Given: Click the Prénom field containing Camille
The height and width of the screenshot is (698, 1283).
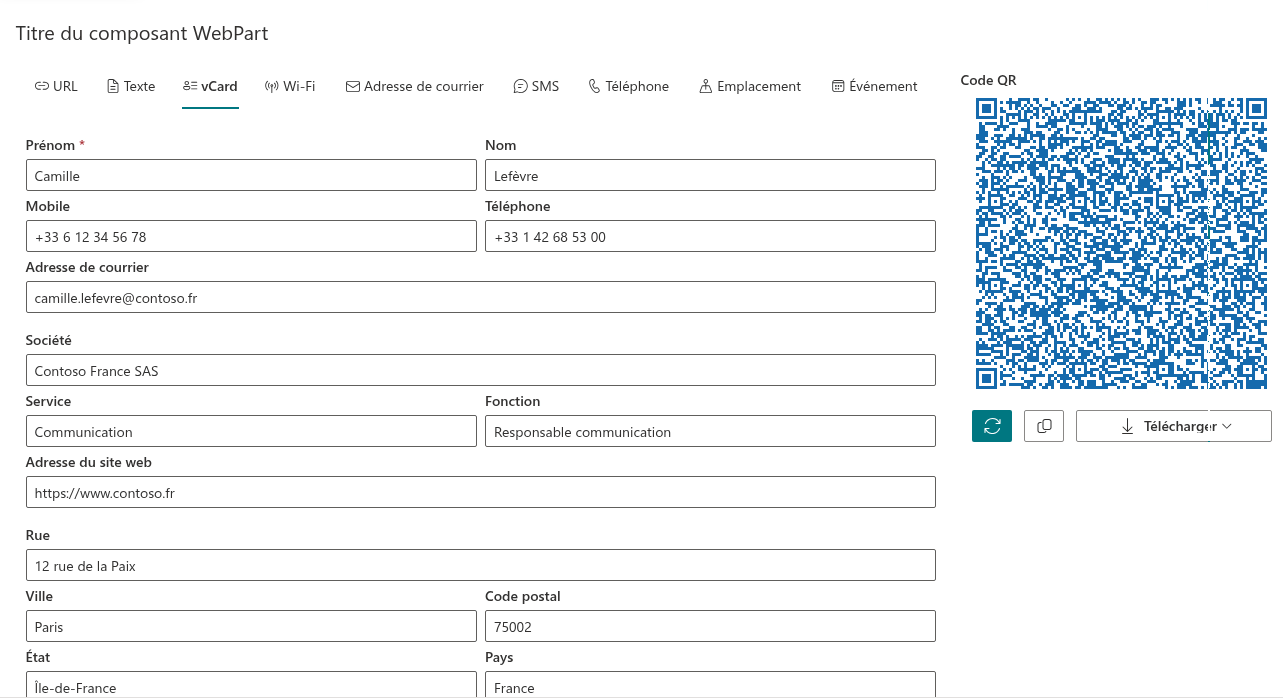Looking at the screenshot, I should [251, 175].
